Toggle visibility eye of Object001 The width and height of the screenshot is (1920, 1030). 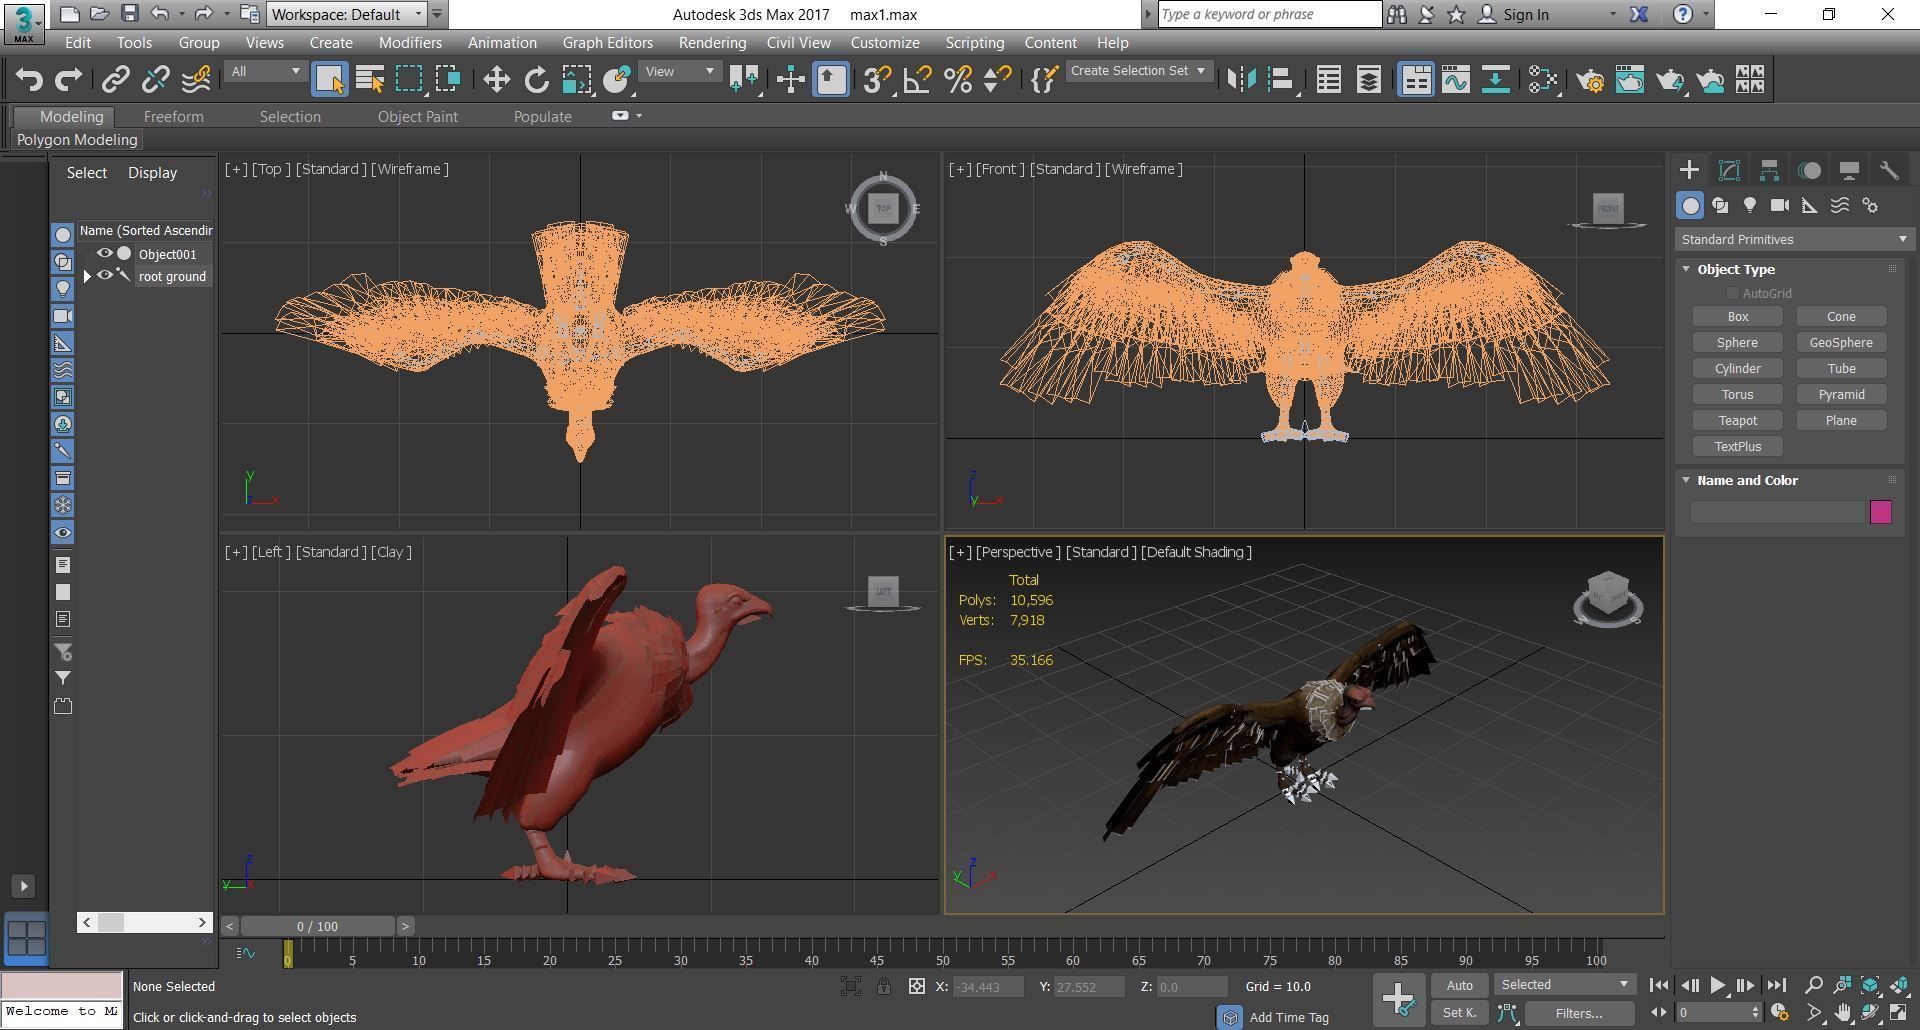pos(104,253)
